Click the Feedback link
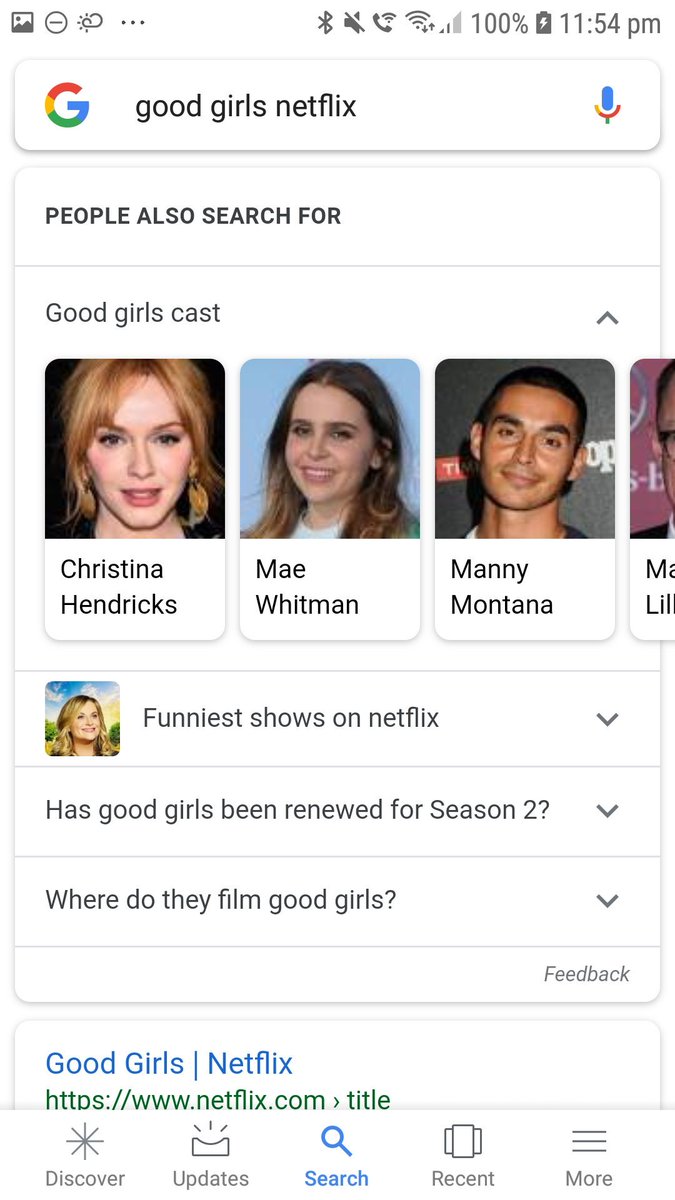Viewport: 675px width, 1200px height. coord(587,974)
